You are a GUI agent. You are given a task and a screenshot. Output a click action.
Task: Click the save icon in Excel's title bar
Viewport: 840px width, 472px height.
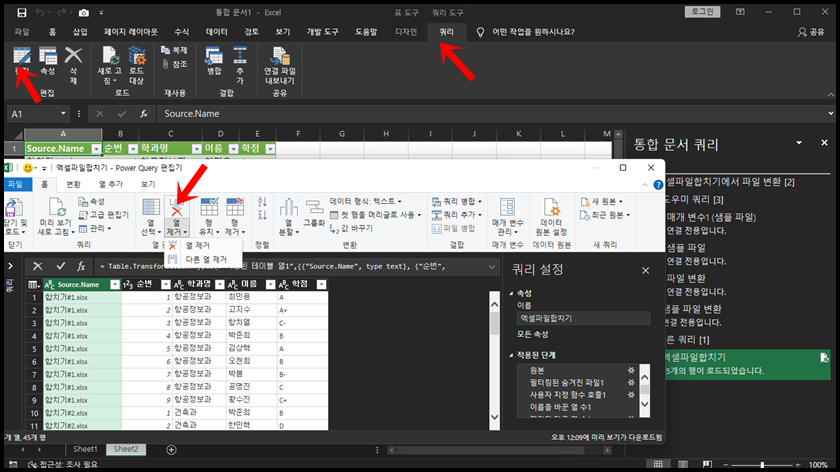click(x=21, y=12)
